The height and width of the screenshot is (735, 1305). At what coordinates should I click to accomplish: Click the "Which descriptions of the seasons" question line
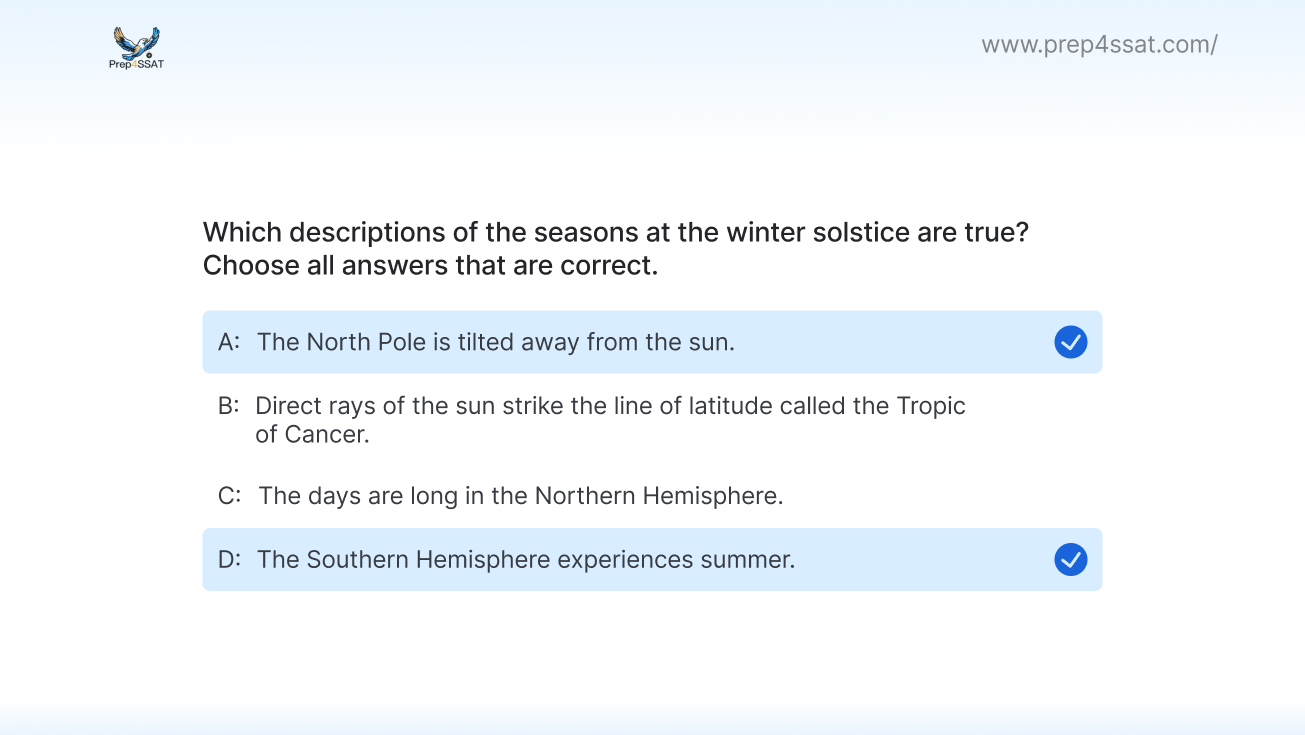point(616,232)
